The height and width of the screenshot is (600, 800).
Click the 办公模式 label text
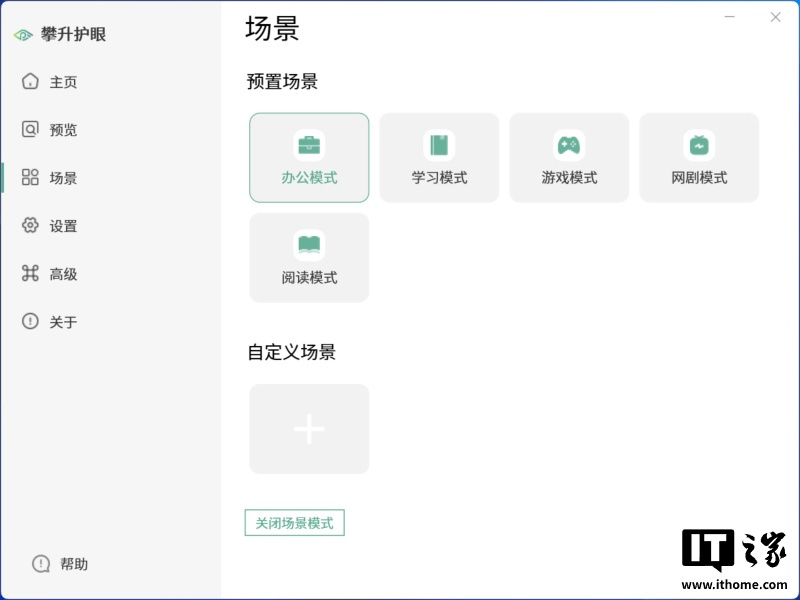(x=309, y=178)
